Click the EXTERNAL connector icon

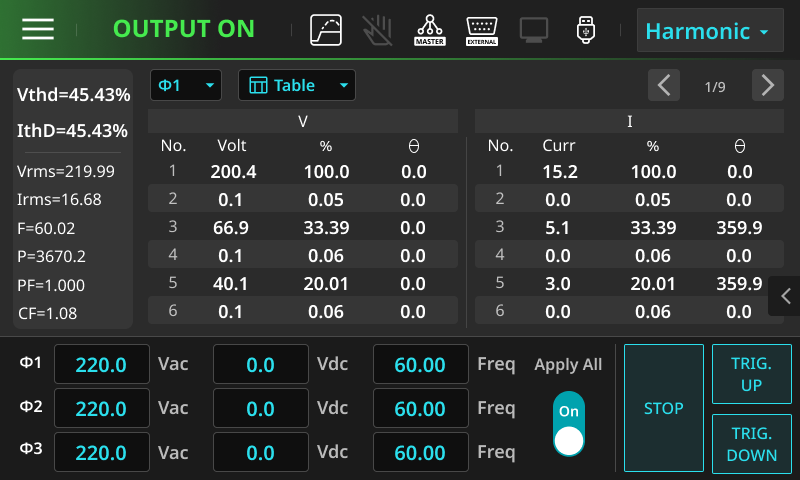click(482, 30)
